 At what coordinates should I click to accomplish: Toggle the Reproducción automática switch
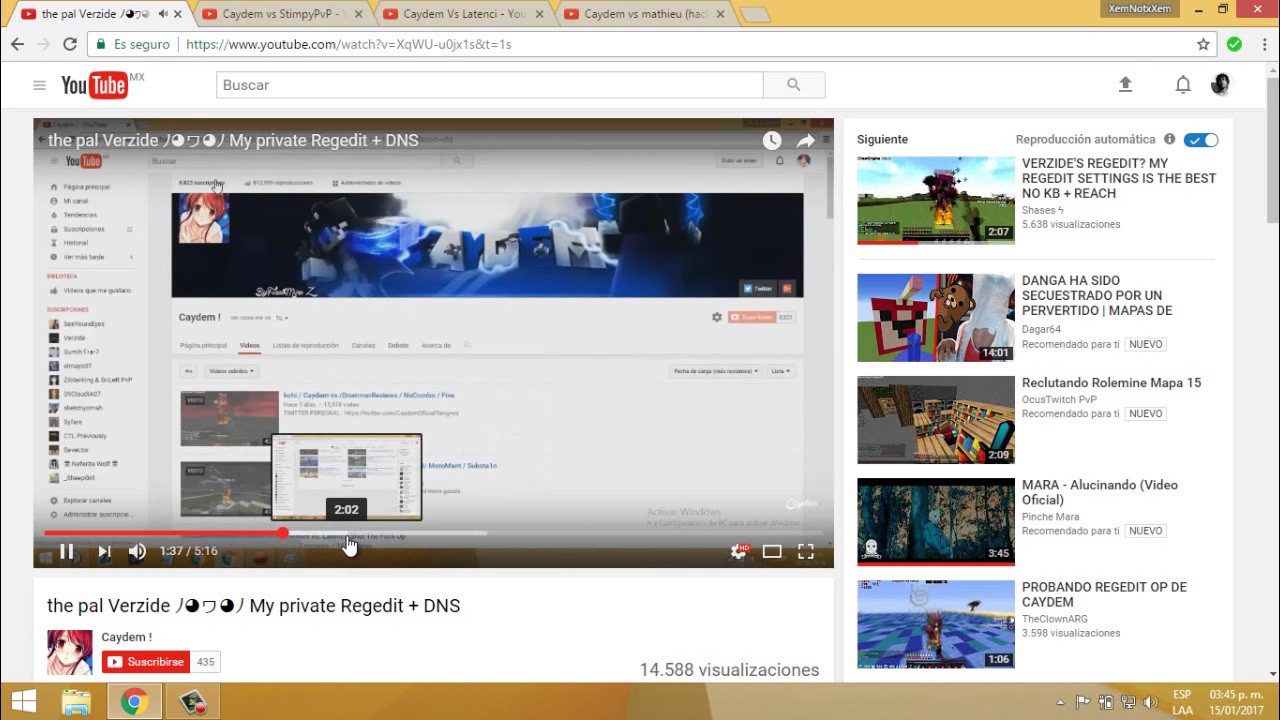point(1201,140)
